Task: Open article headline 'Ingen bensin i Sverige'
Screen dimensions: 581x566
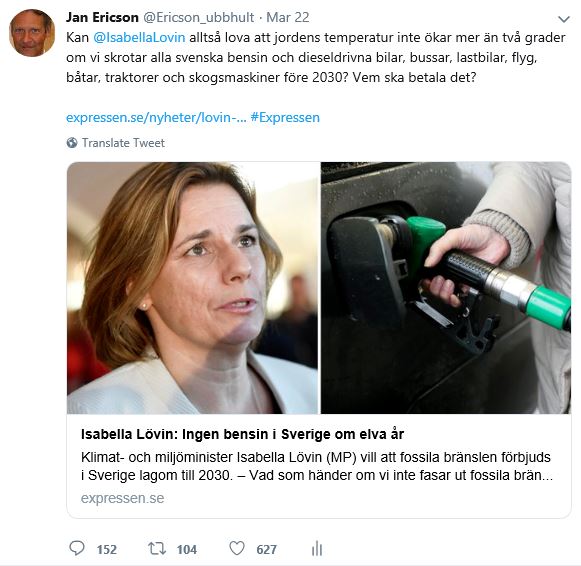Action: (x=242, y=434)
